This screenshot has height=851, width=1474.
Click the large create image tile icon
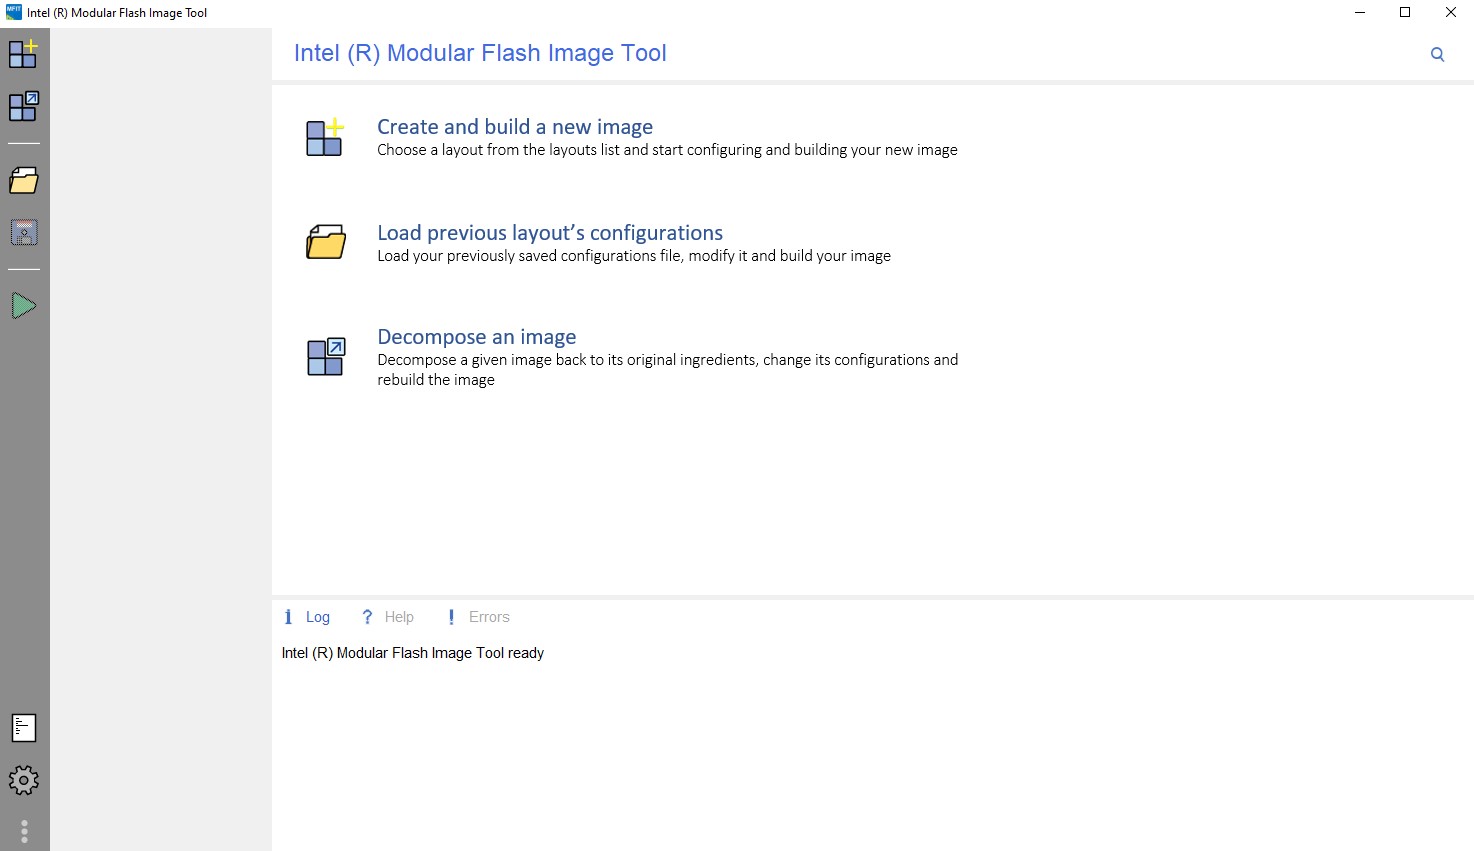pyautogui.click(x=325, y=137)
